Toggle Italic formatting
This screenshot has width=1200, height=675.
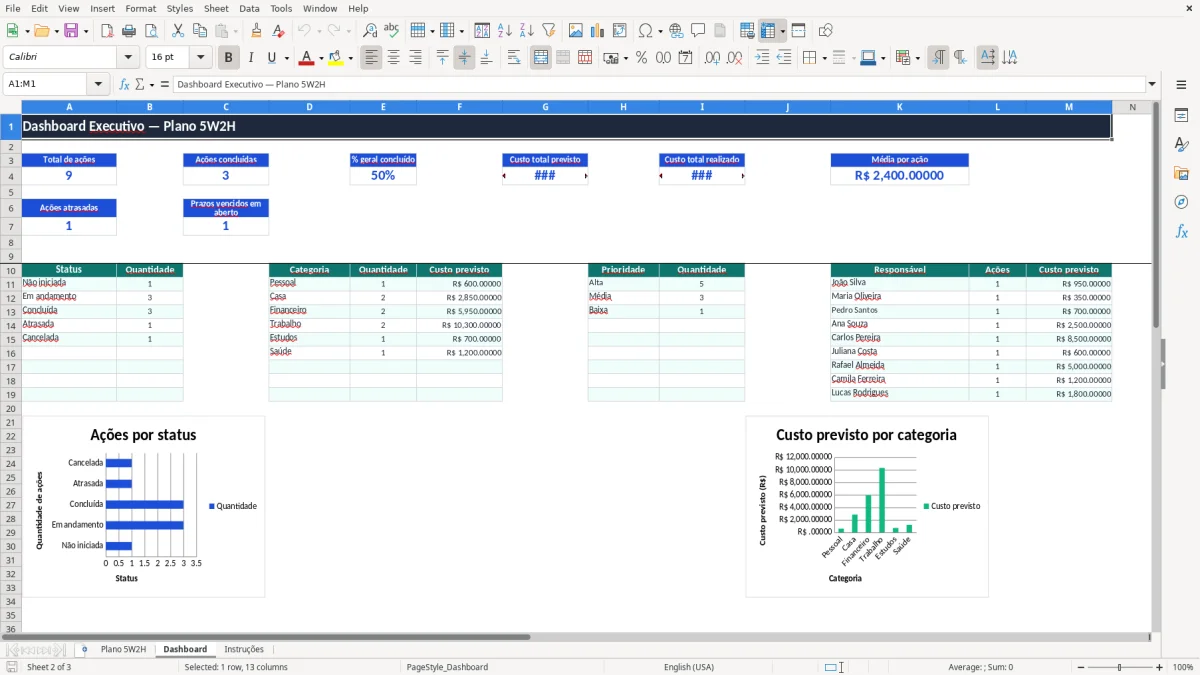pyautogui.click(x=250, y=58)
